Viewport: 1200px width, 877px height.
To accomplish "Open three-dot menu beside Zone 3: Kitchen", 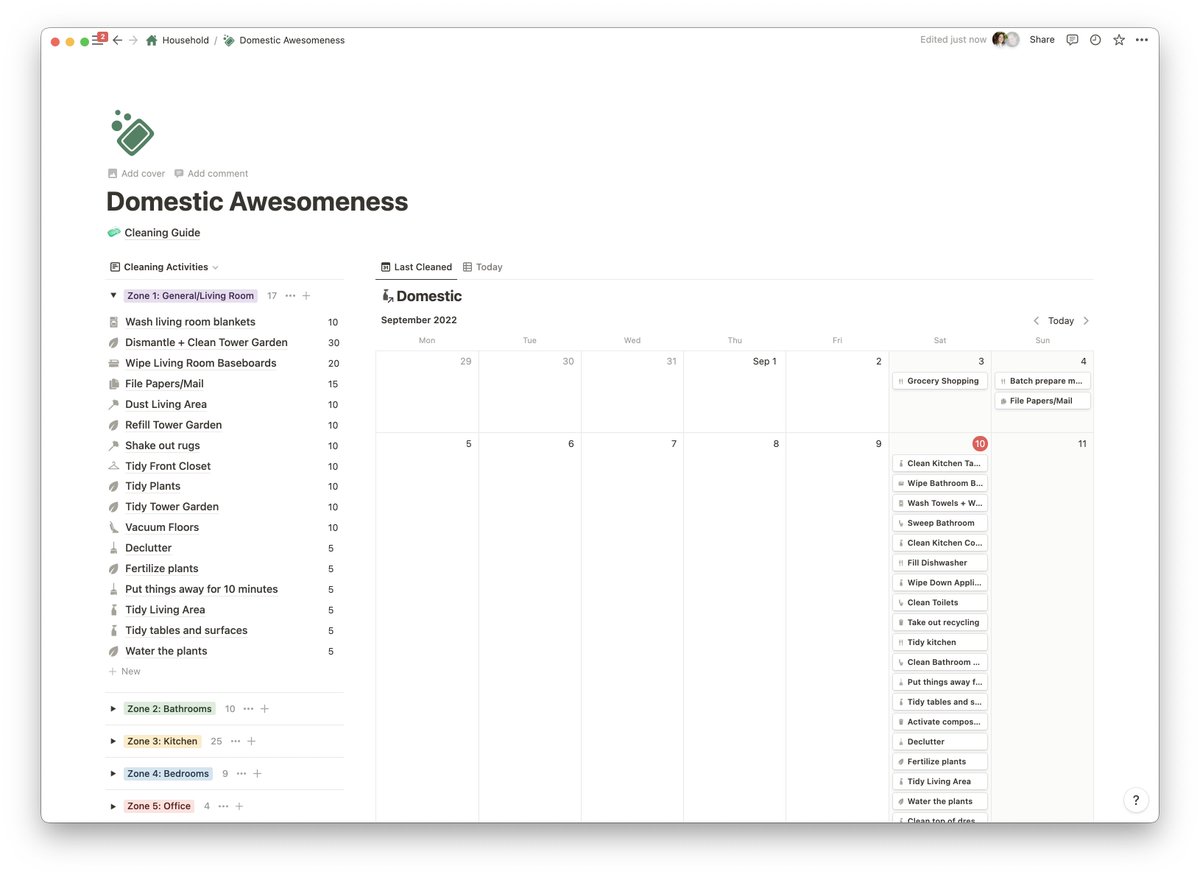I will pyautogui.click(x=235, y=741).
